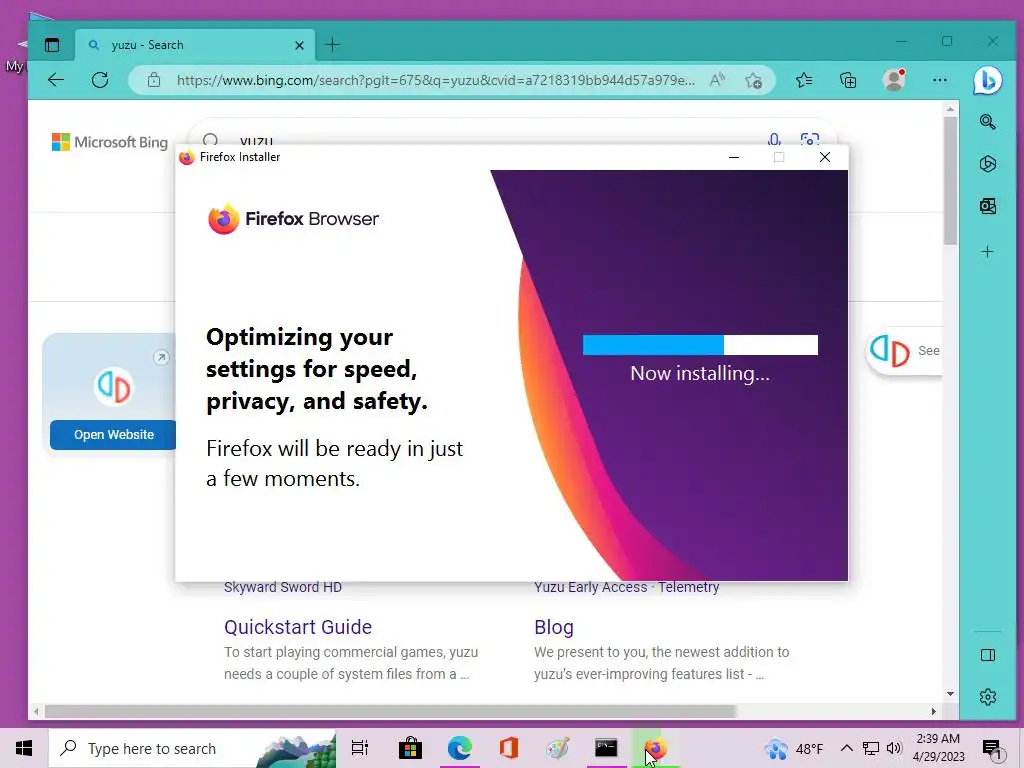Open Microsoft Store from taskbar
The image size is (1024, 768).
point(410,748)
